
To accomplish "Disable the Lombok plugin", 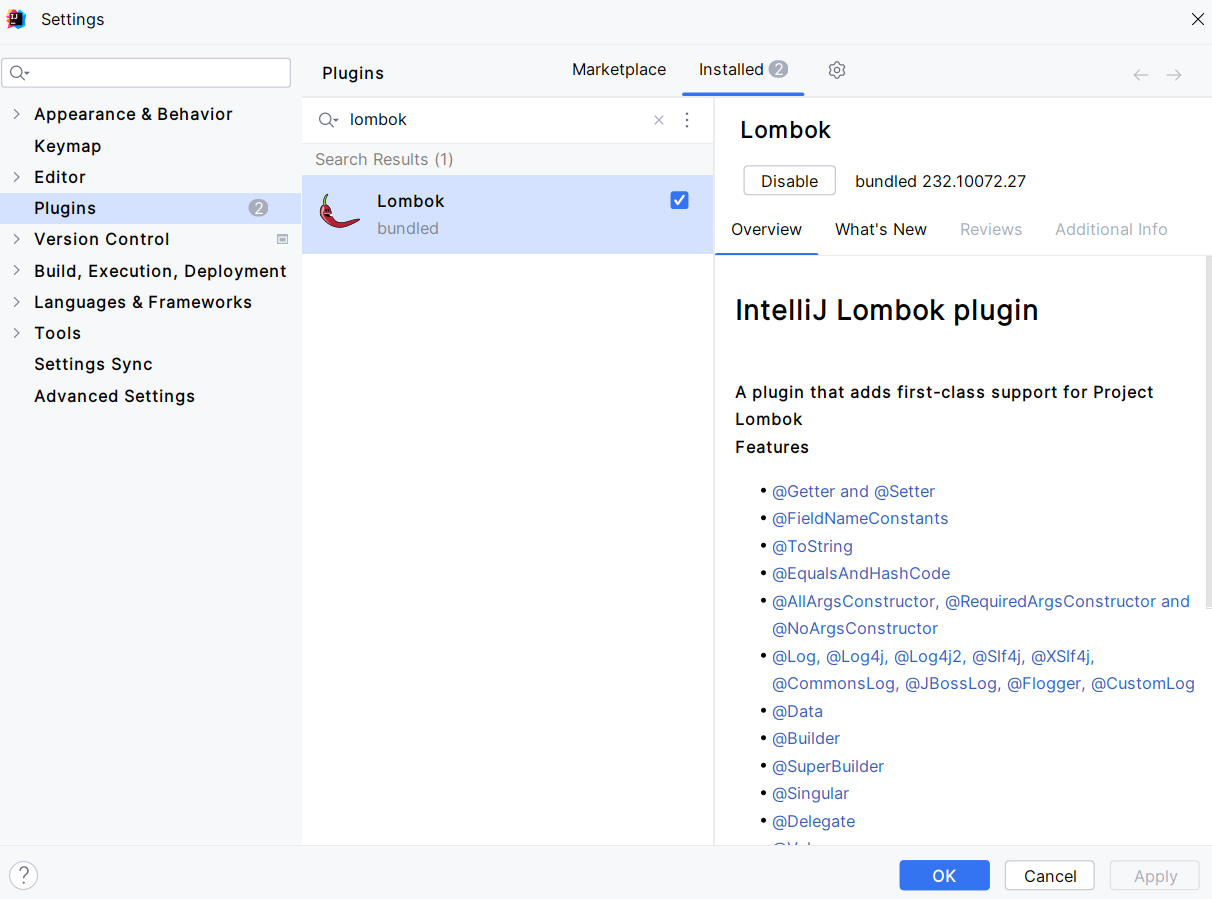I will [789, 181].
